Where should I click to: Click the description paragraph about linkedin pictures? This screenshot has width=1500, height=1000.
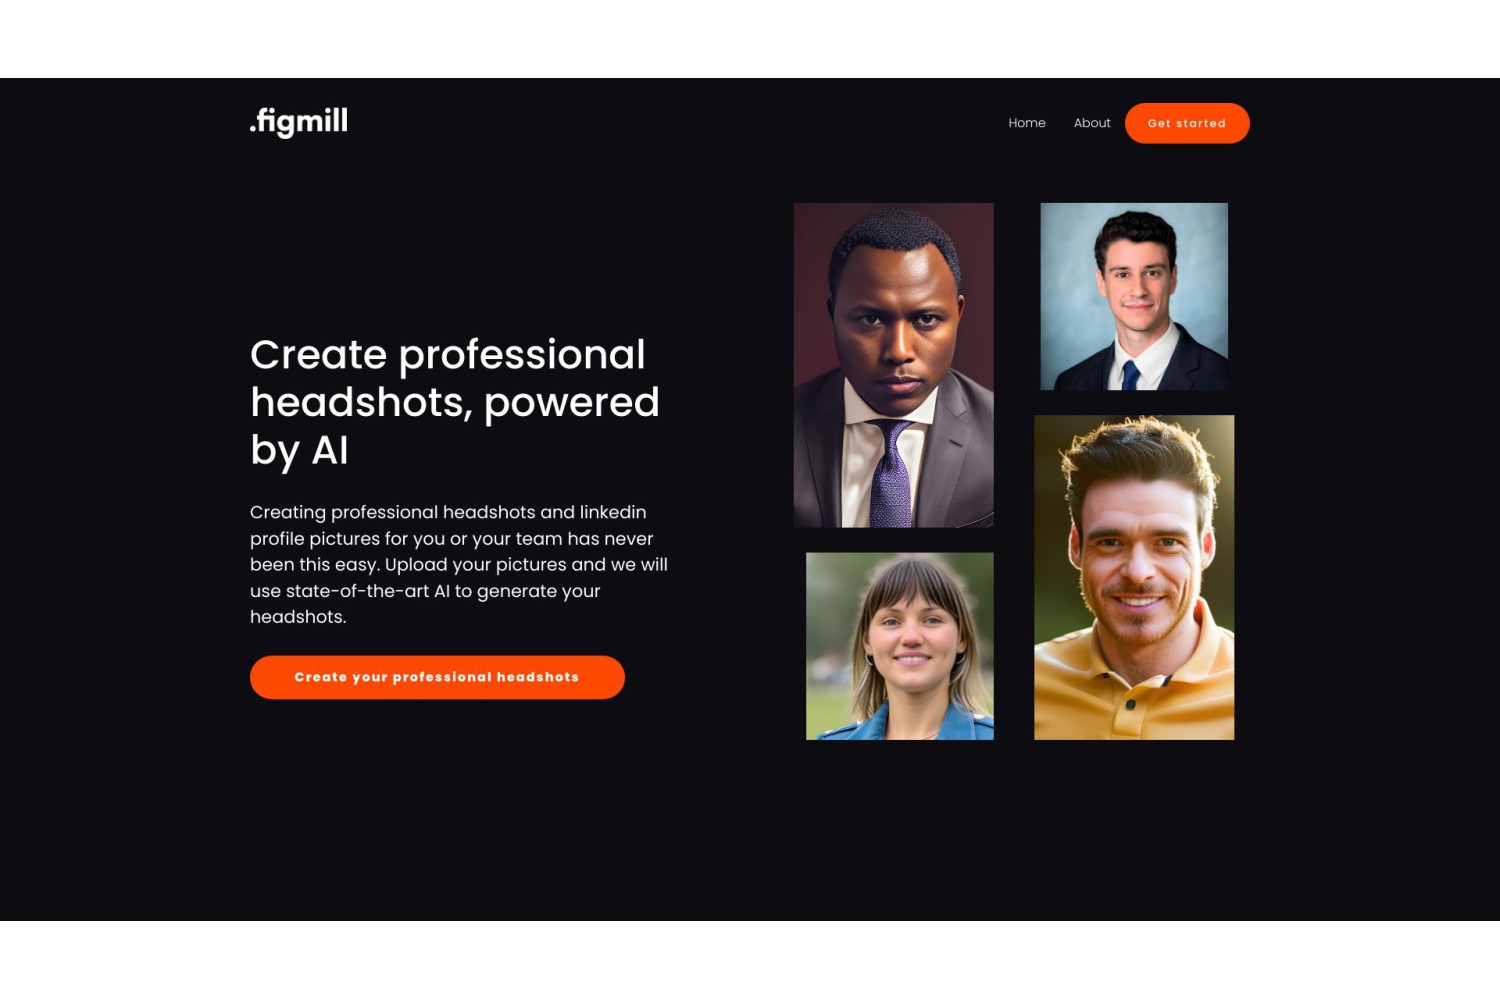[x=459, y=564]
